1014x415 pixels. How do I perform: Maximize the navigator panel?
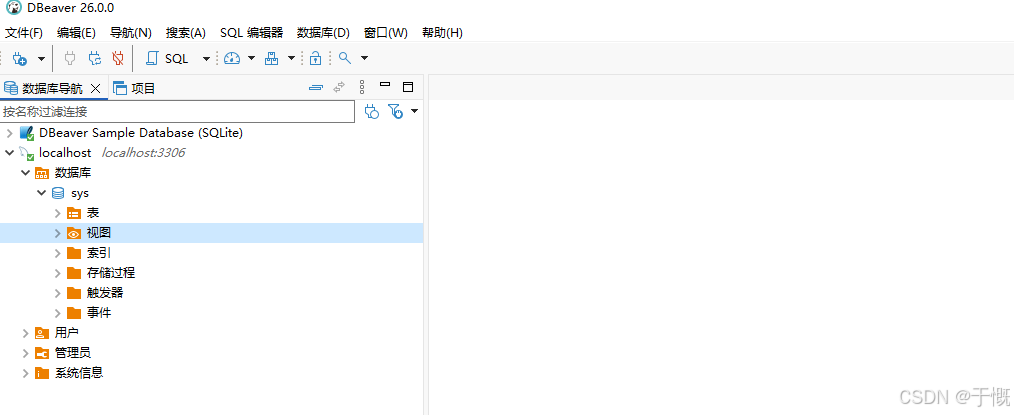pyautogui.click(x=407, y=87)
